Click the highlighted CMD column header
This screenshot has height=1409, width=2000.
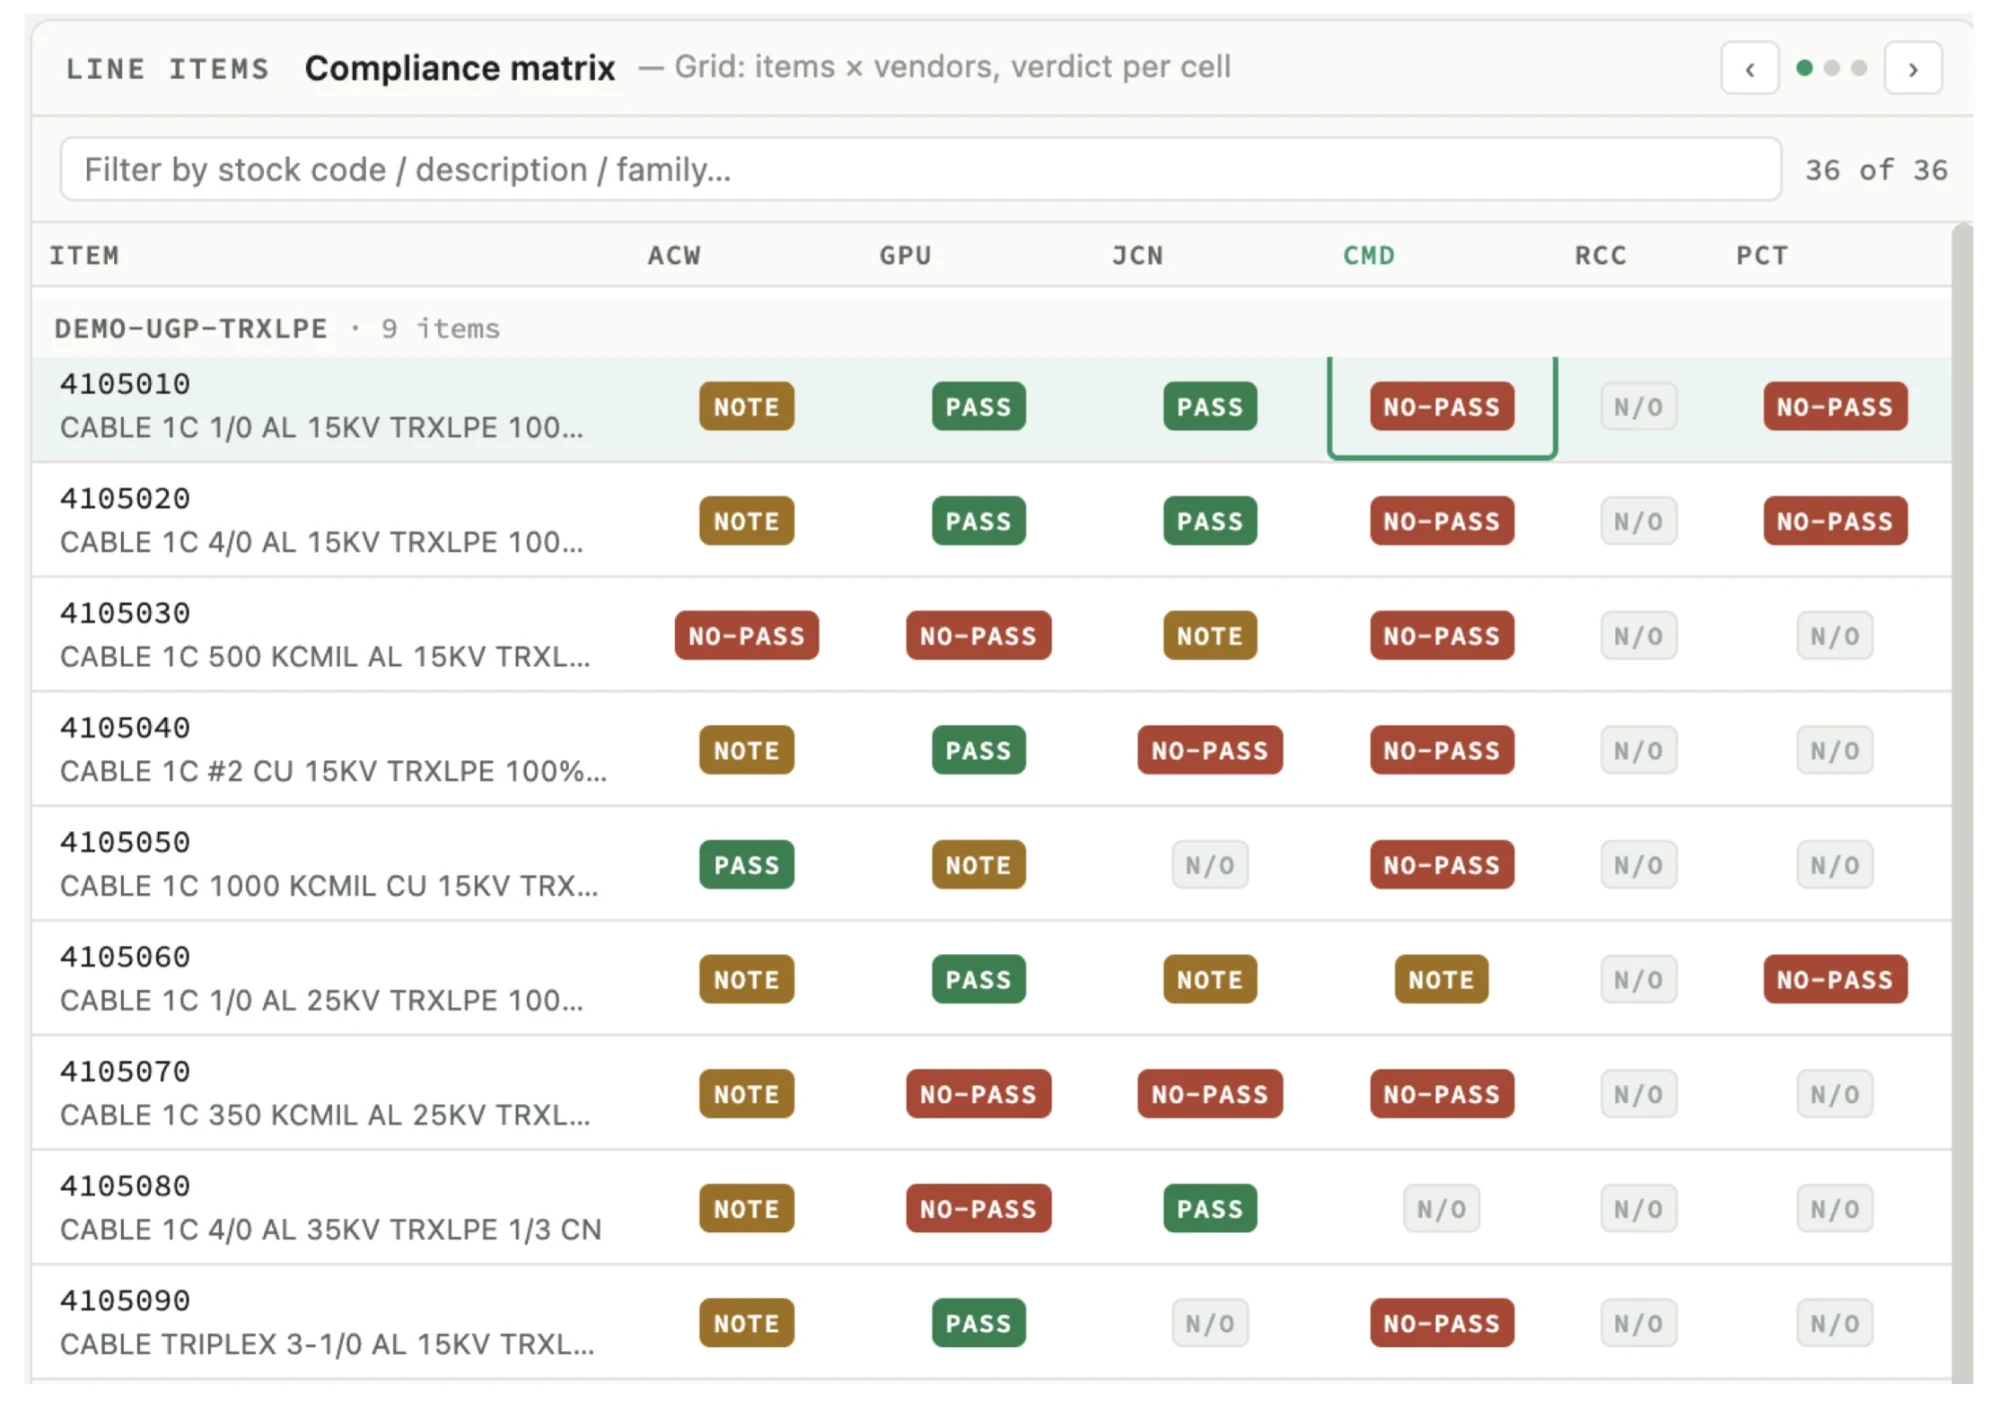[x=1368, y=256]
